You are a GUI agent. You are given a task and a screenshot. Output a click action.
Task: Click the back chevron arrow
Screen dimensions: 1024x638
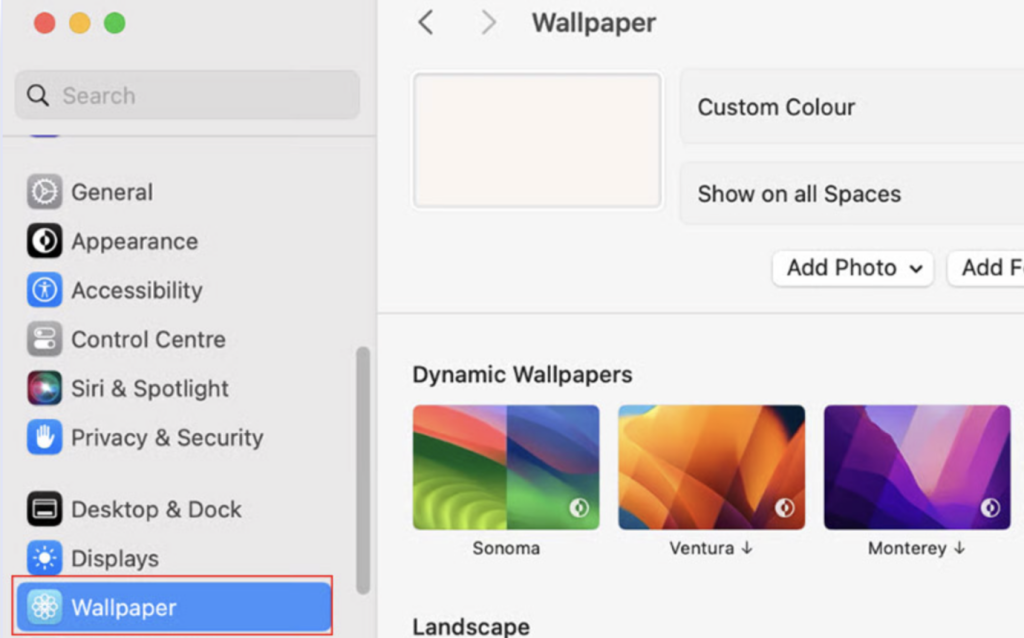(426, 23)
